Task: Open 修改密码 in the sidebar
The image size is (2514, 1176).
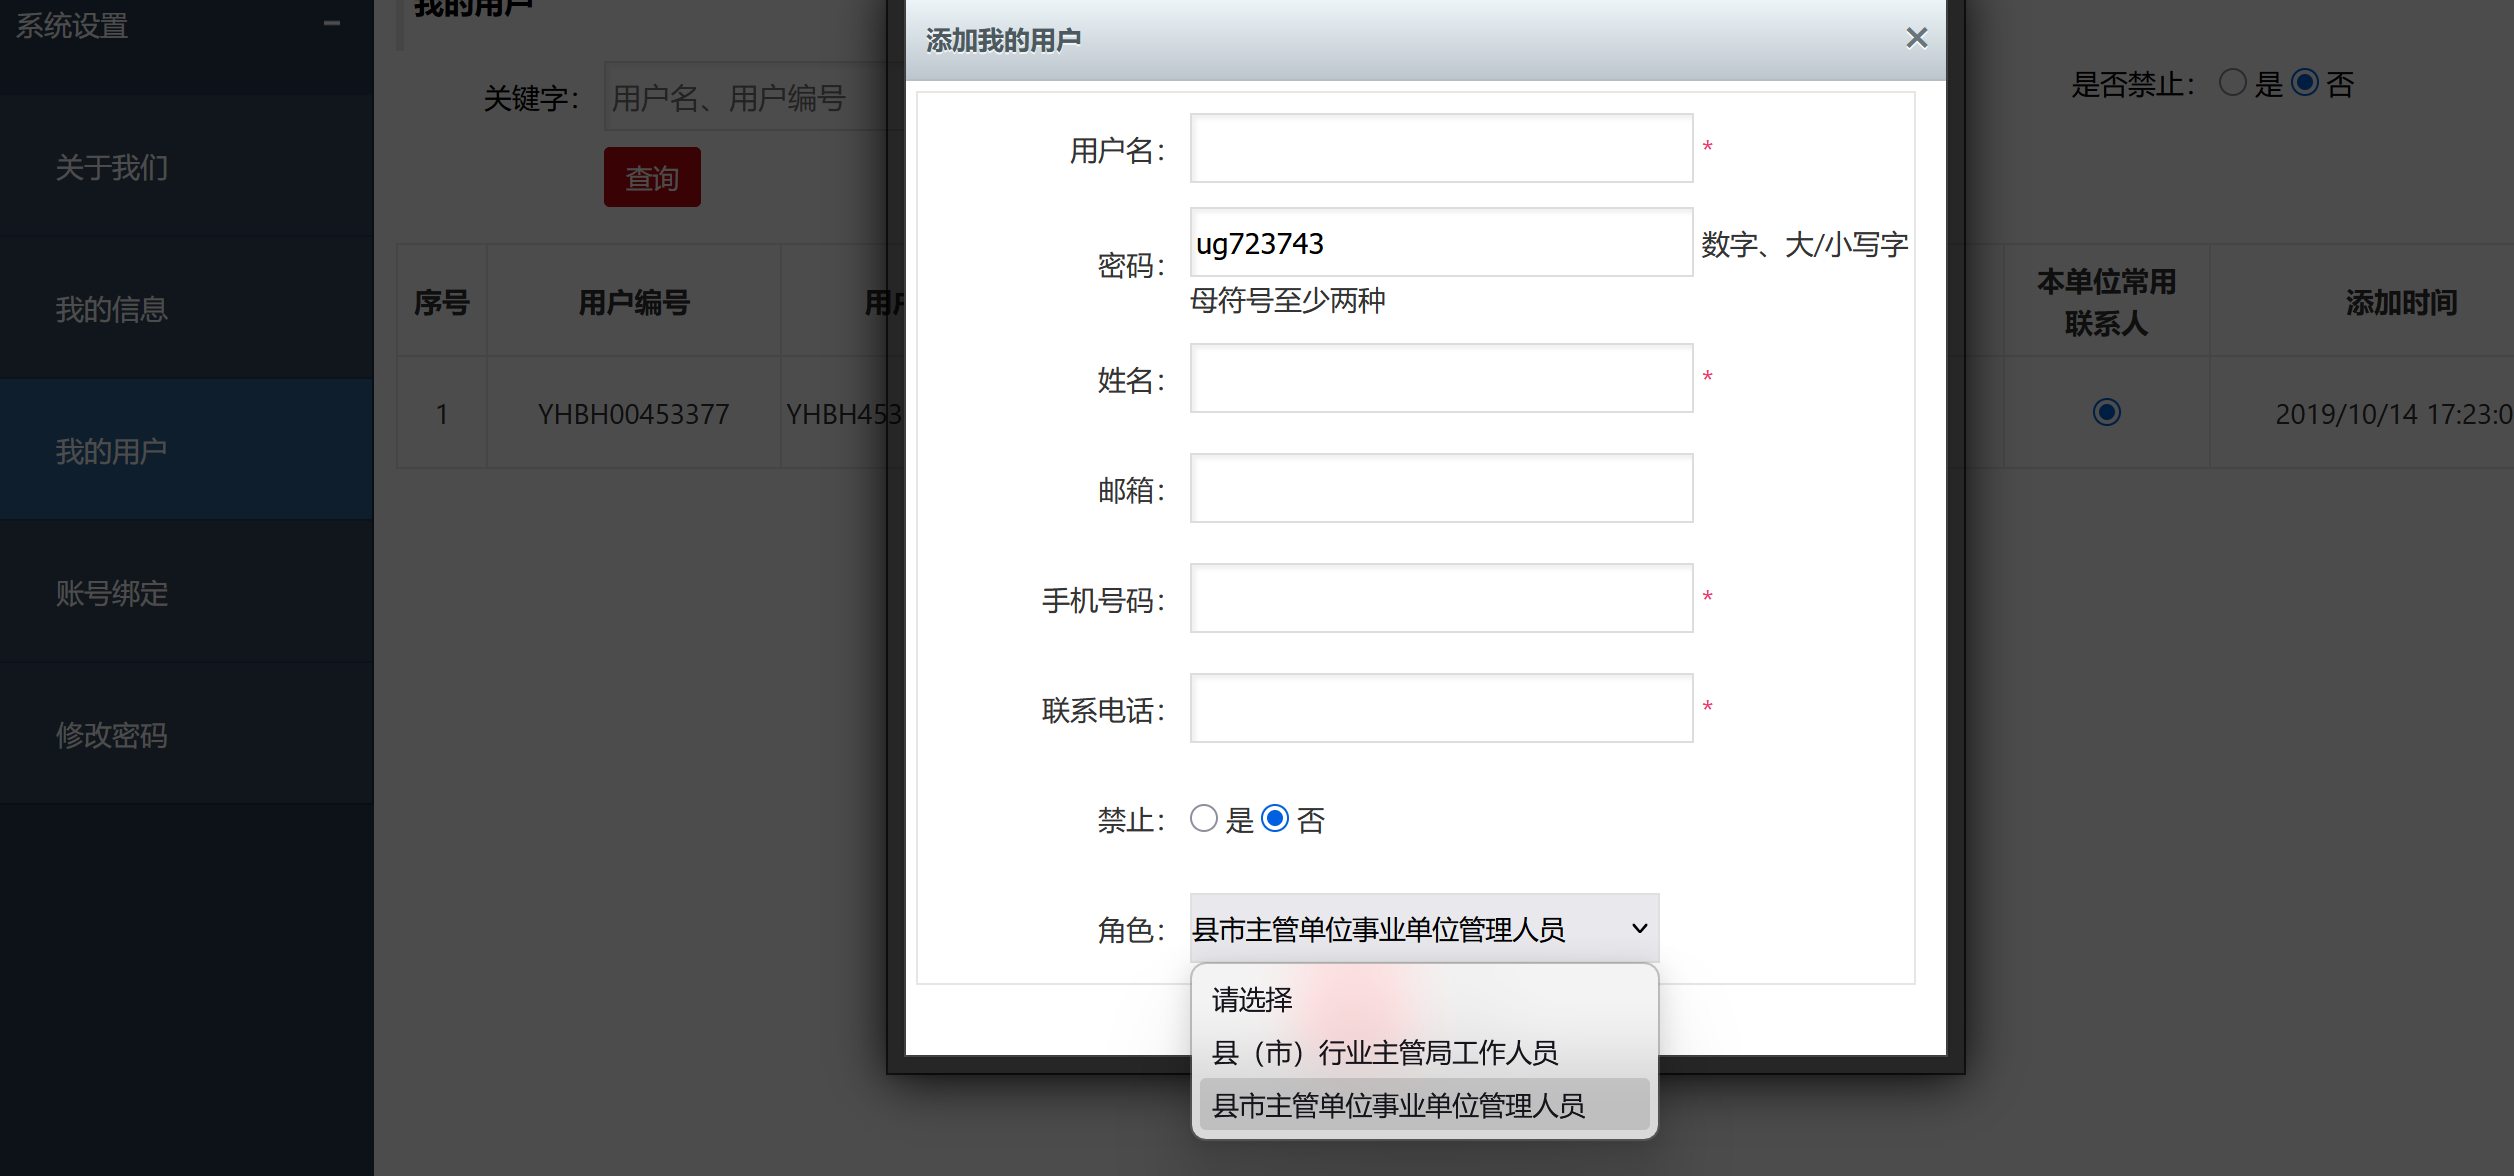Action: tap(186, 735)
